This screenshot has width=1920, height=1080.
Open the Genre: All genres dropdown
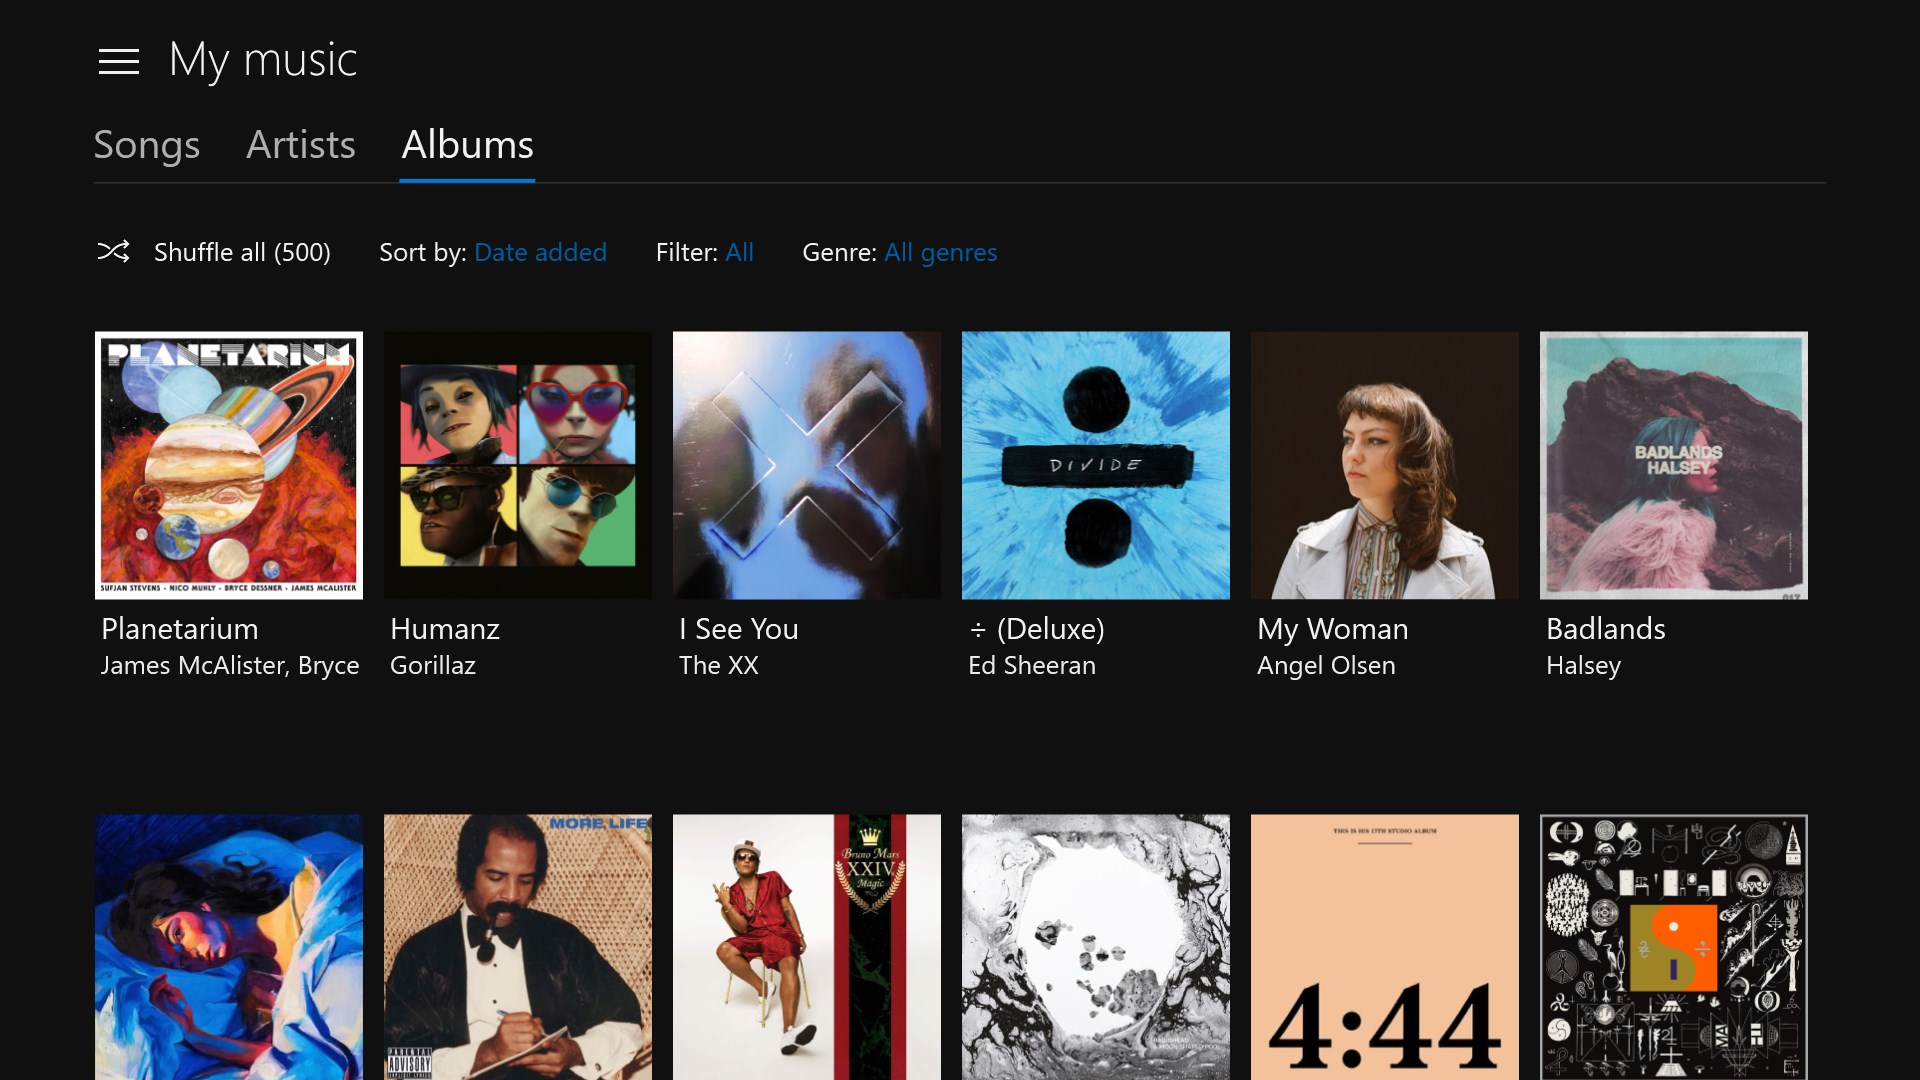[x=940, y=252]
